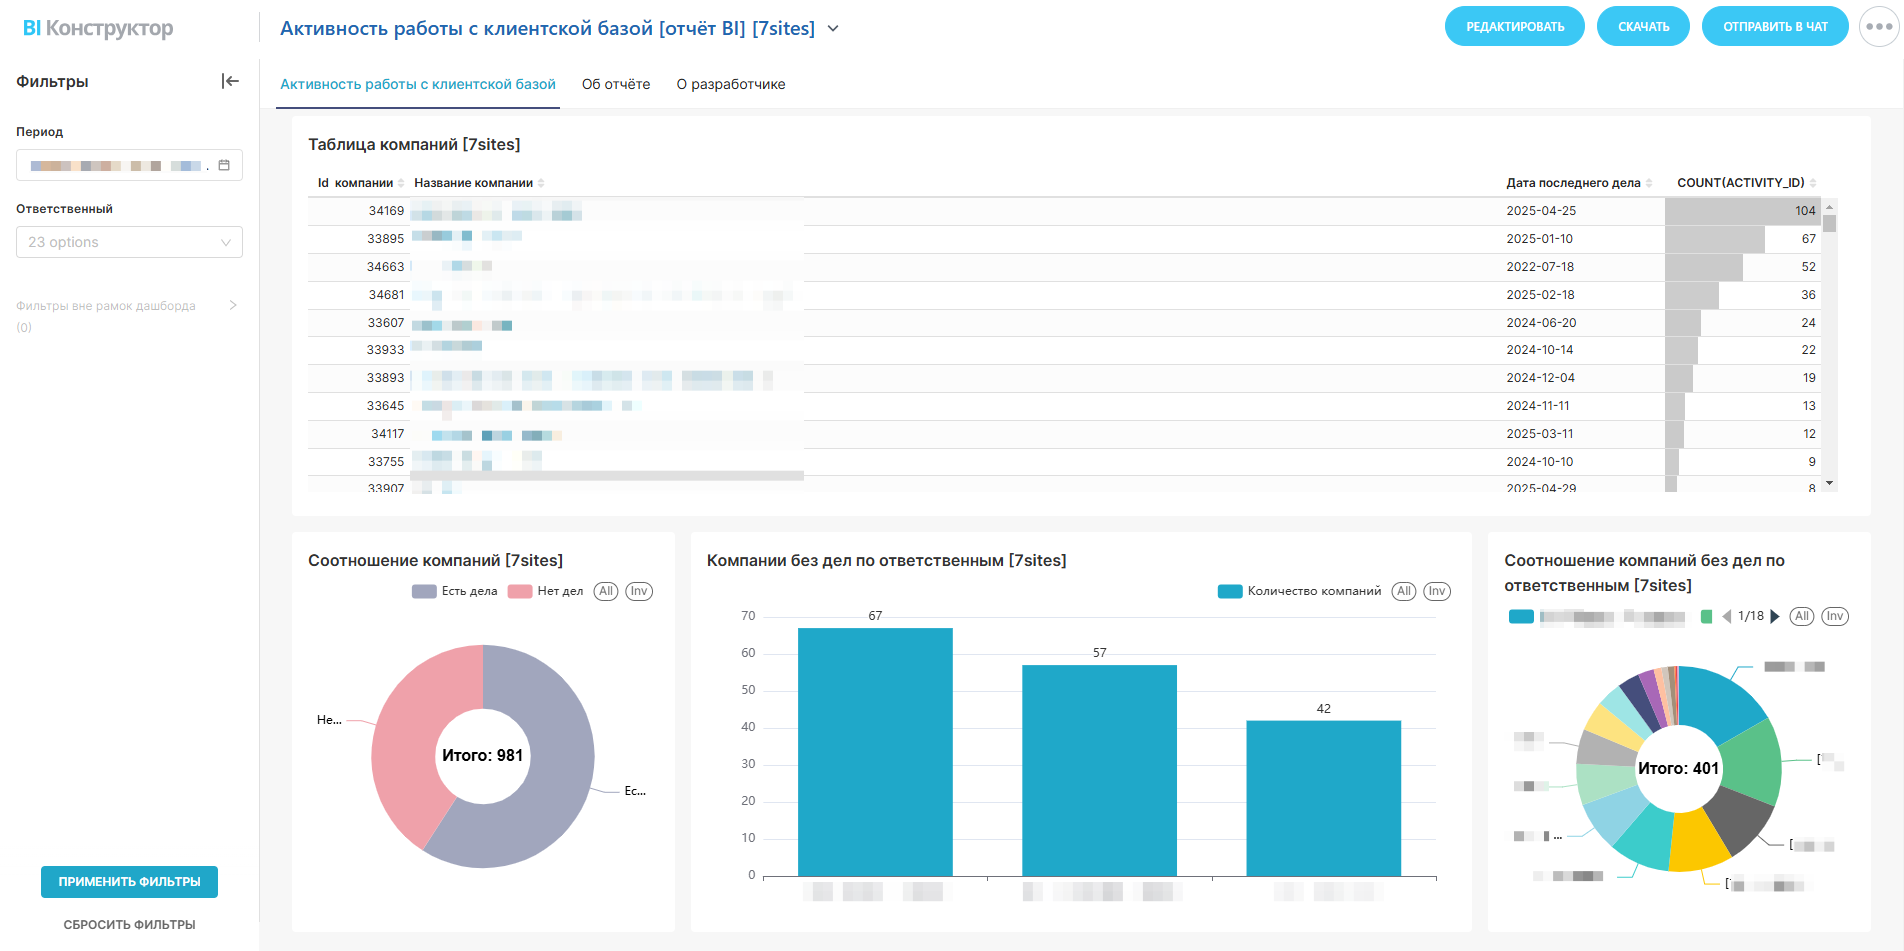This screenshot has height=951, width=1904.
Task: Toggle the 'Есть дела' legend series
Action: tap(455, 591)
